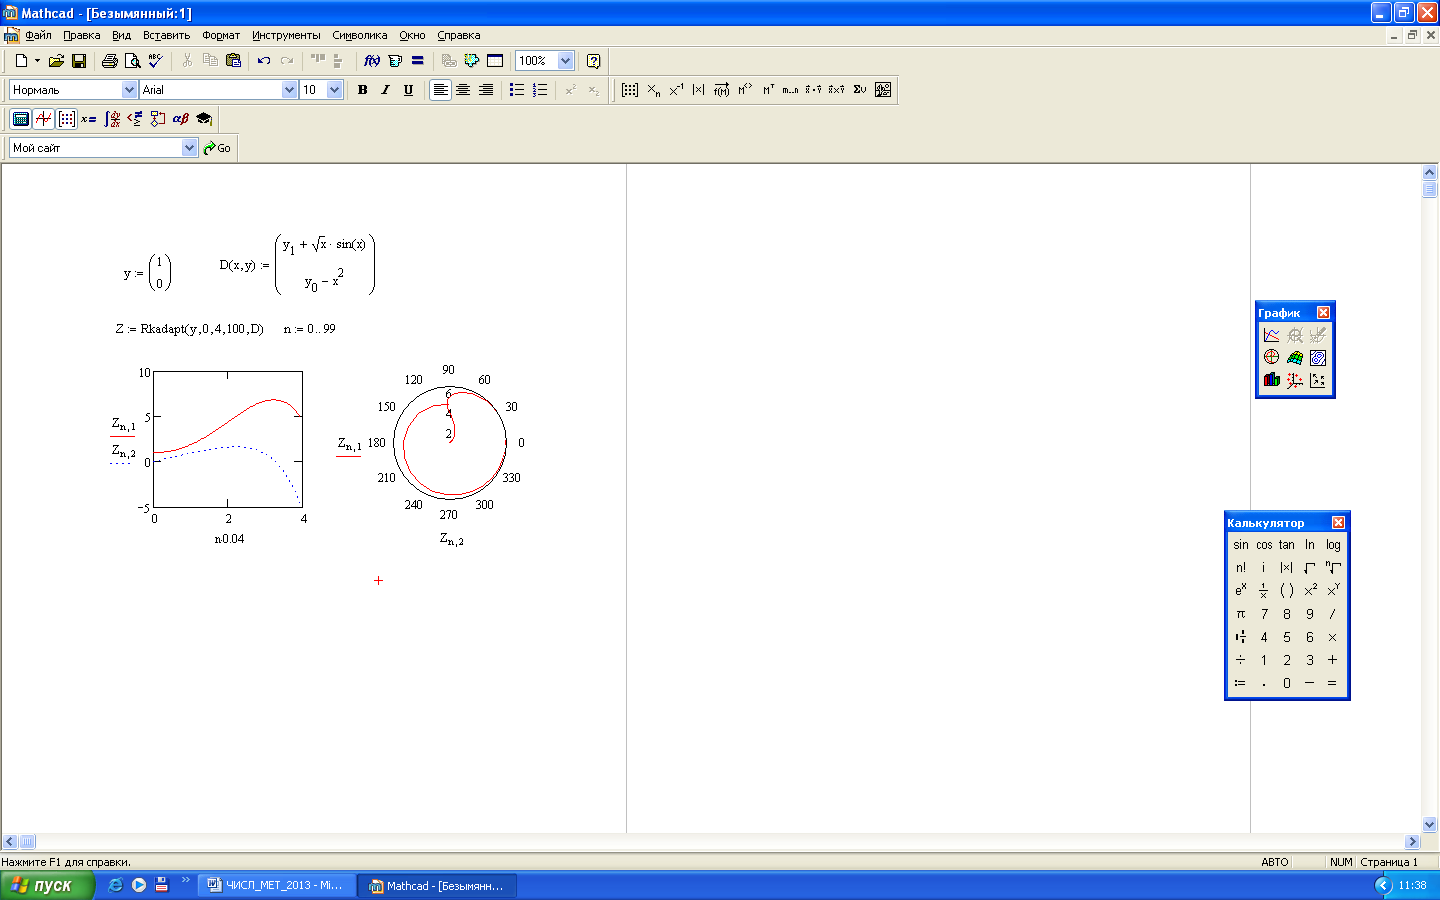
Task: Open the Формат menu
Action: (x=221, y=35)
